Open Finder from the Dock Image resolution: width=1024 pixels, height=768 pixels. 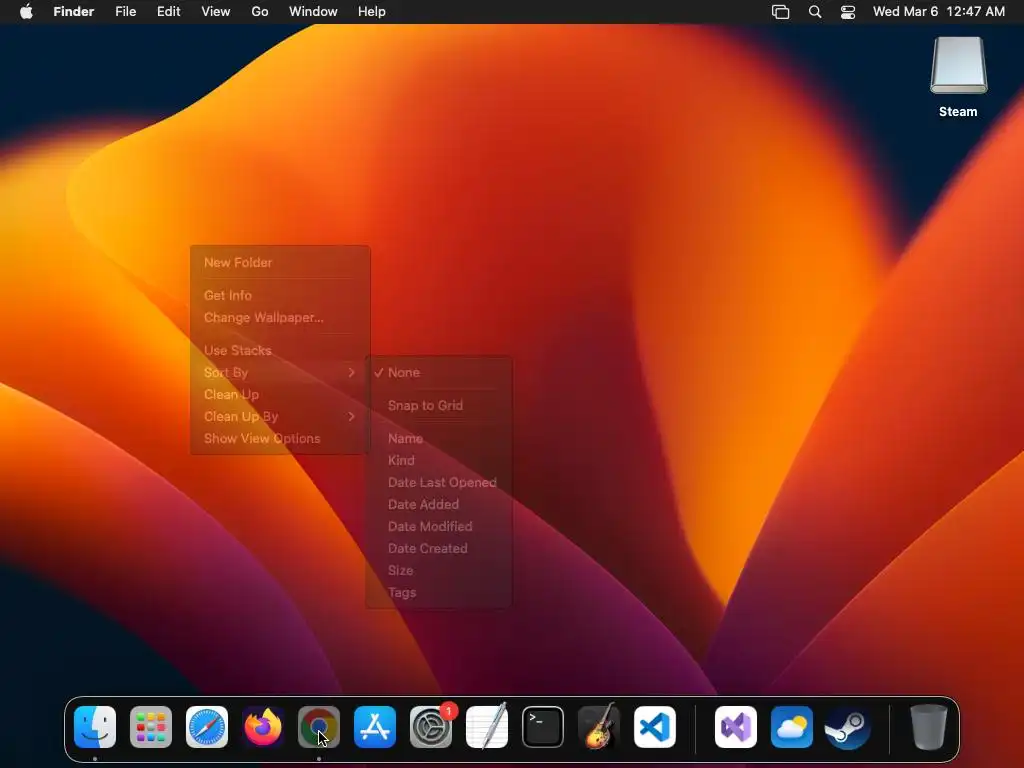click(95, 727)
